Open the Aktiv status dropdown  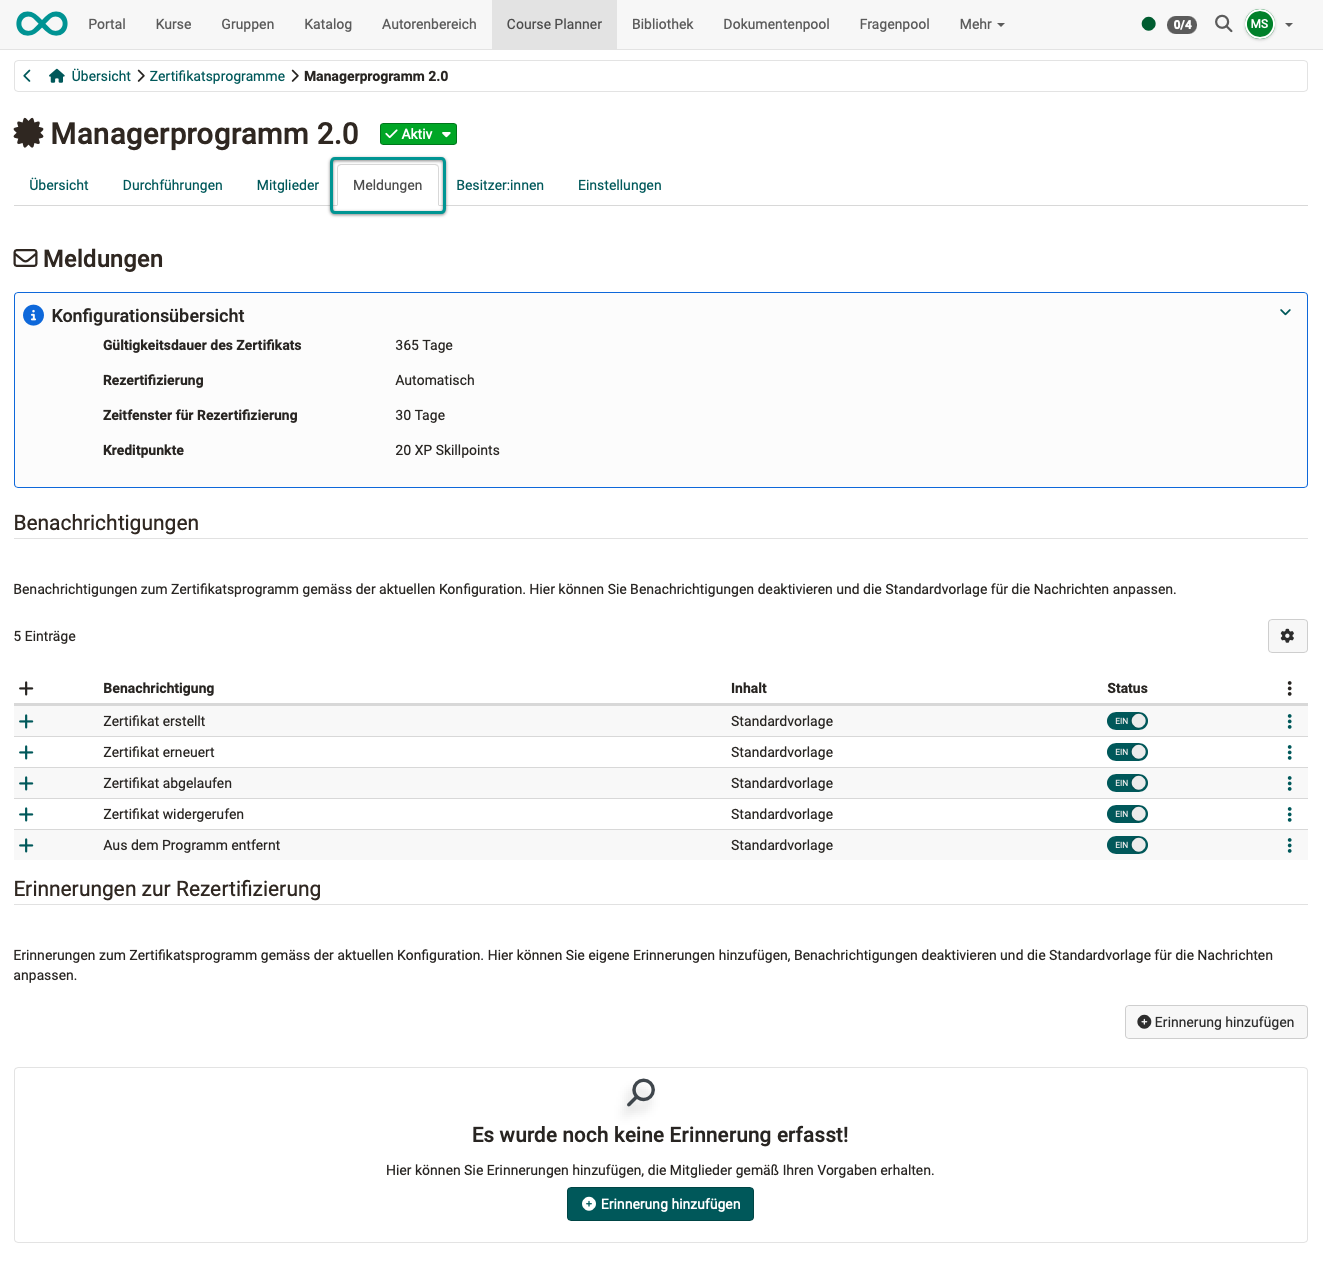point(446,133)
